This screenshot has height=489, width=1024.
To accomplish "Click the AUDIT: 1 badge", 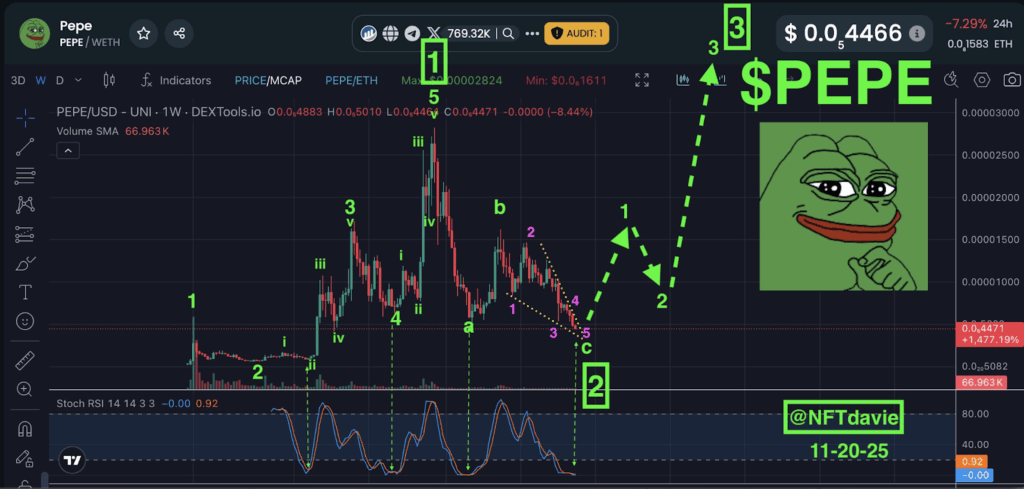I will point(575,33).
